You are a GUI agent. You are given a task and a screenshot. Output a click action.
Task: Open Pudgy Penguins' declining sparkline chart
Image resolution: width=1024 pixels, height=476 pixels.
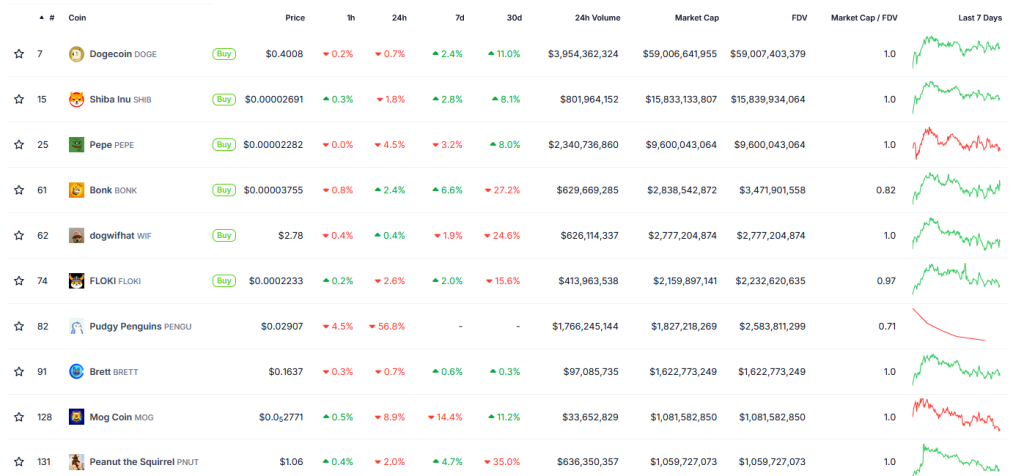(x=949, y=325)
